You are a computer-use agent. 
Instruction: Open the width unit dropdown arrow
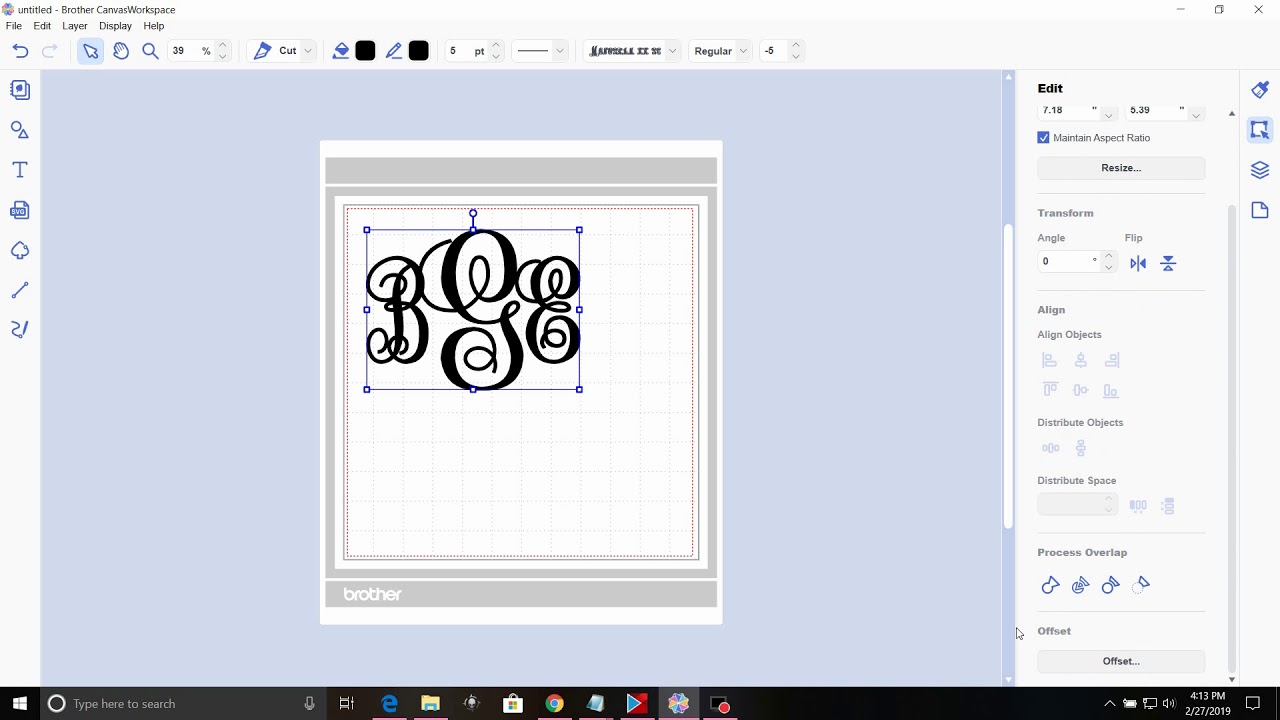pos(1108,114)
